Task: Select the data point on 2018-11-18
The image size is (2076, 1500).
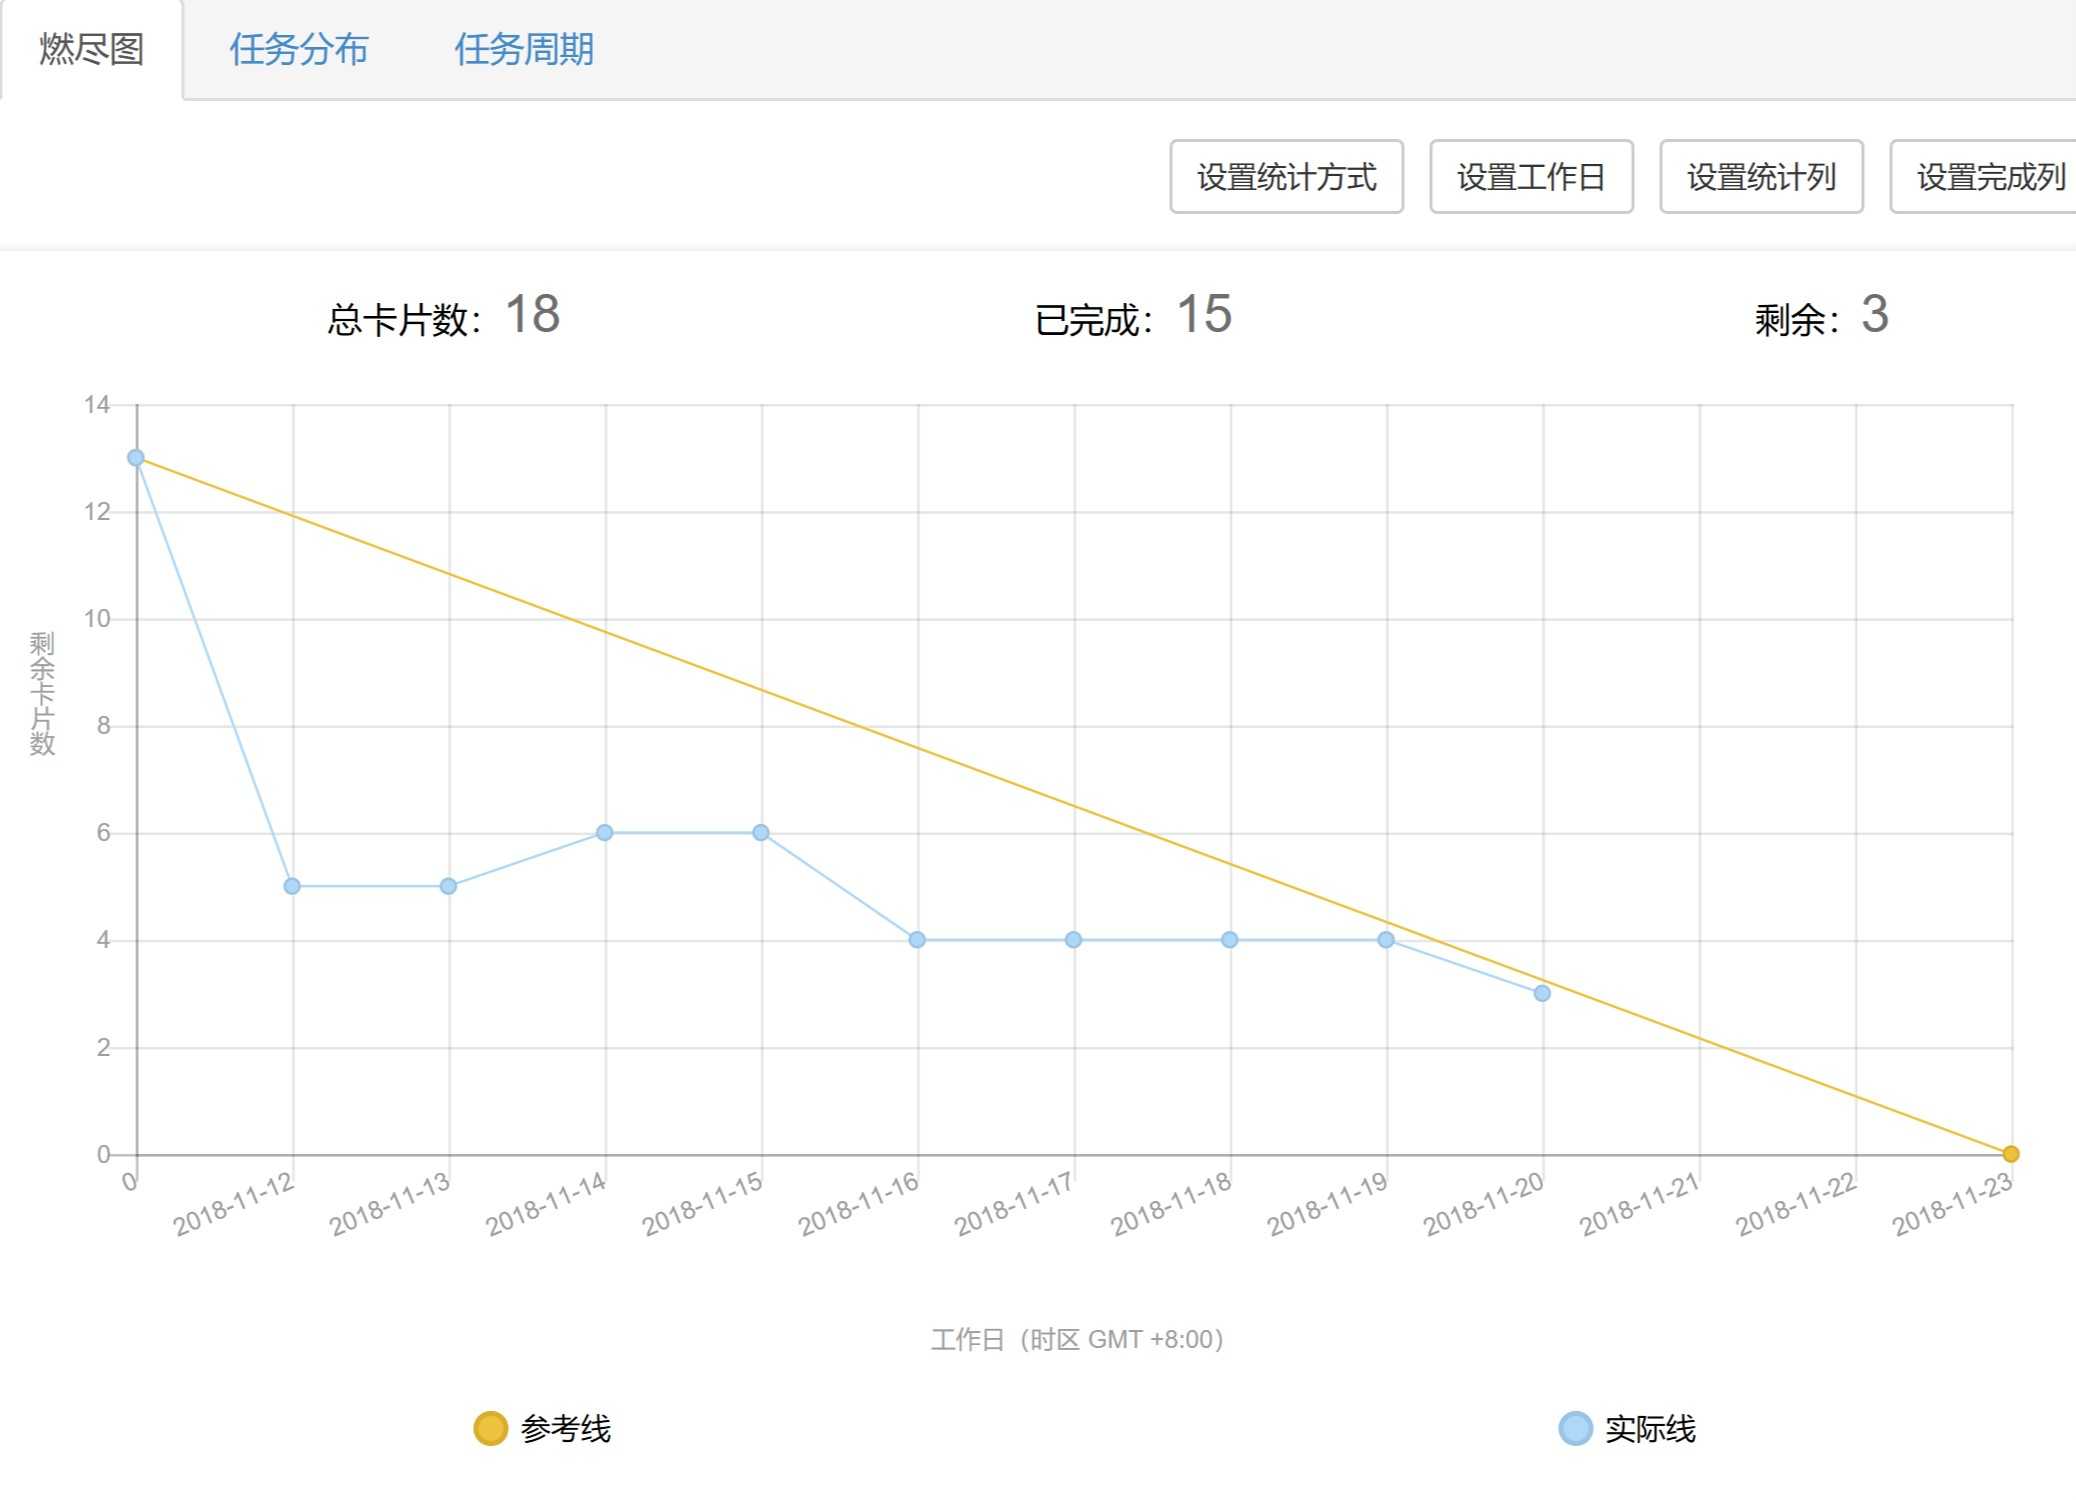Action: click(1230, 940)
